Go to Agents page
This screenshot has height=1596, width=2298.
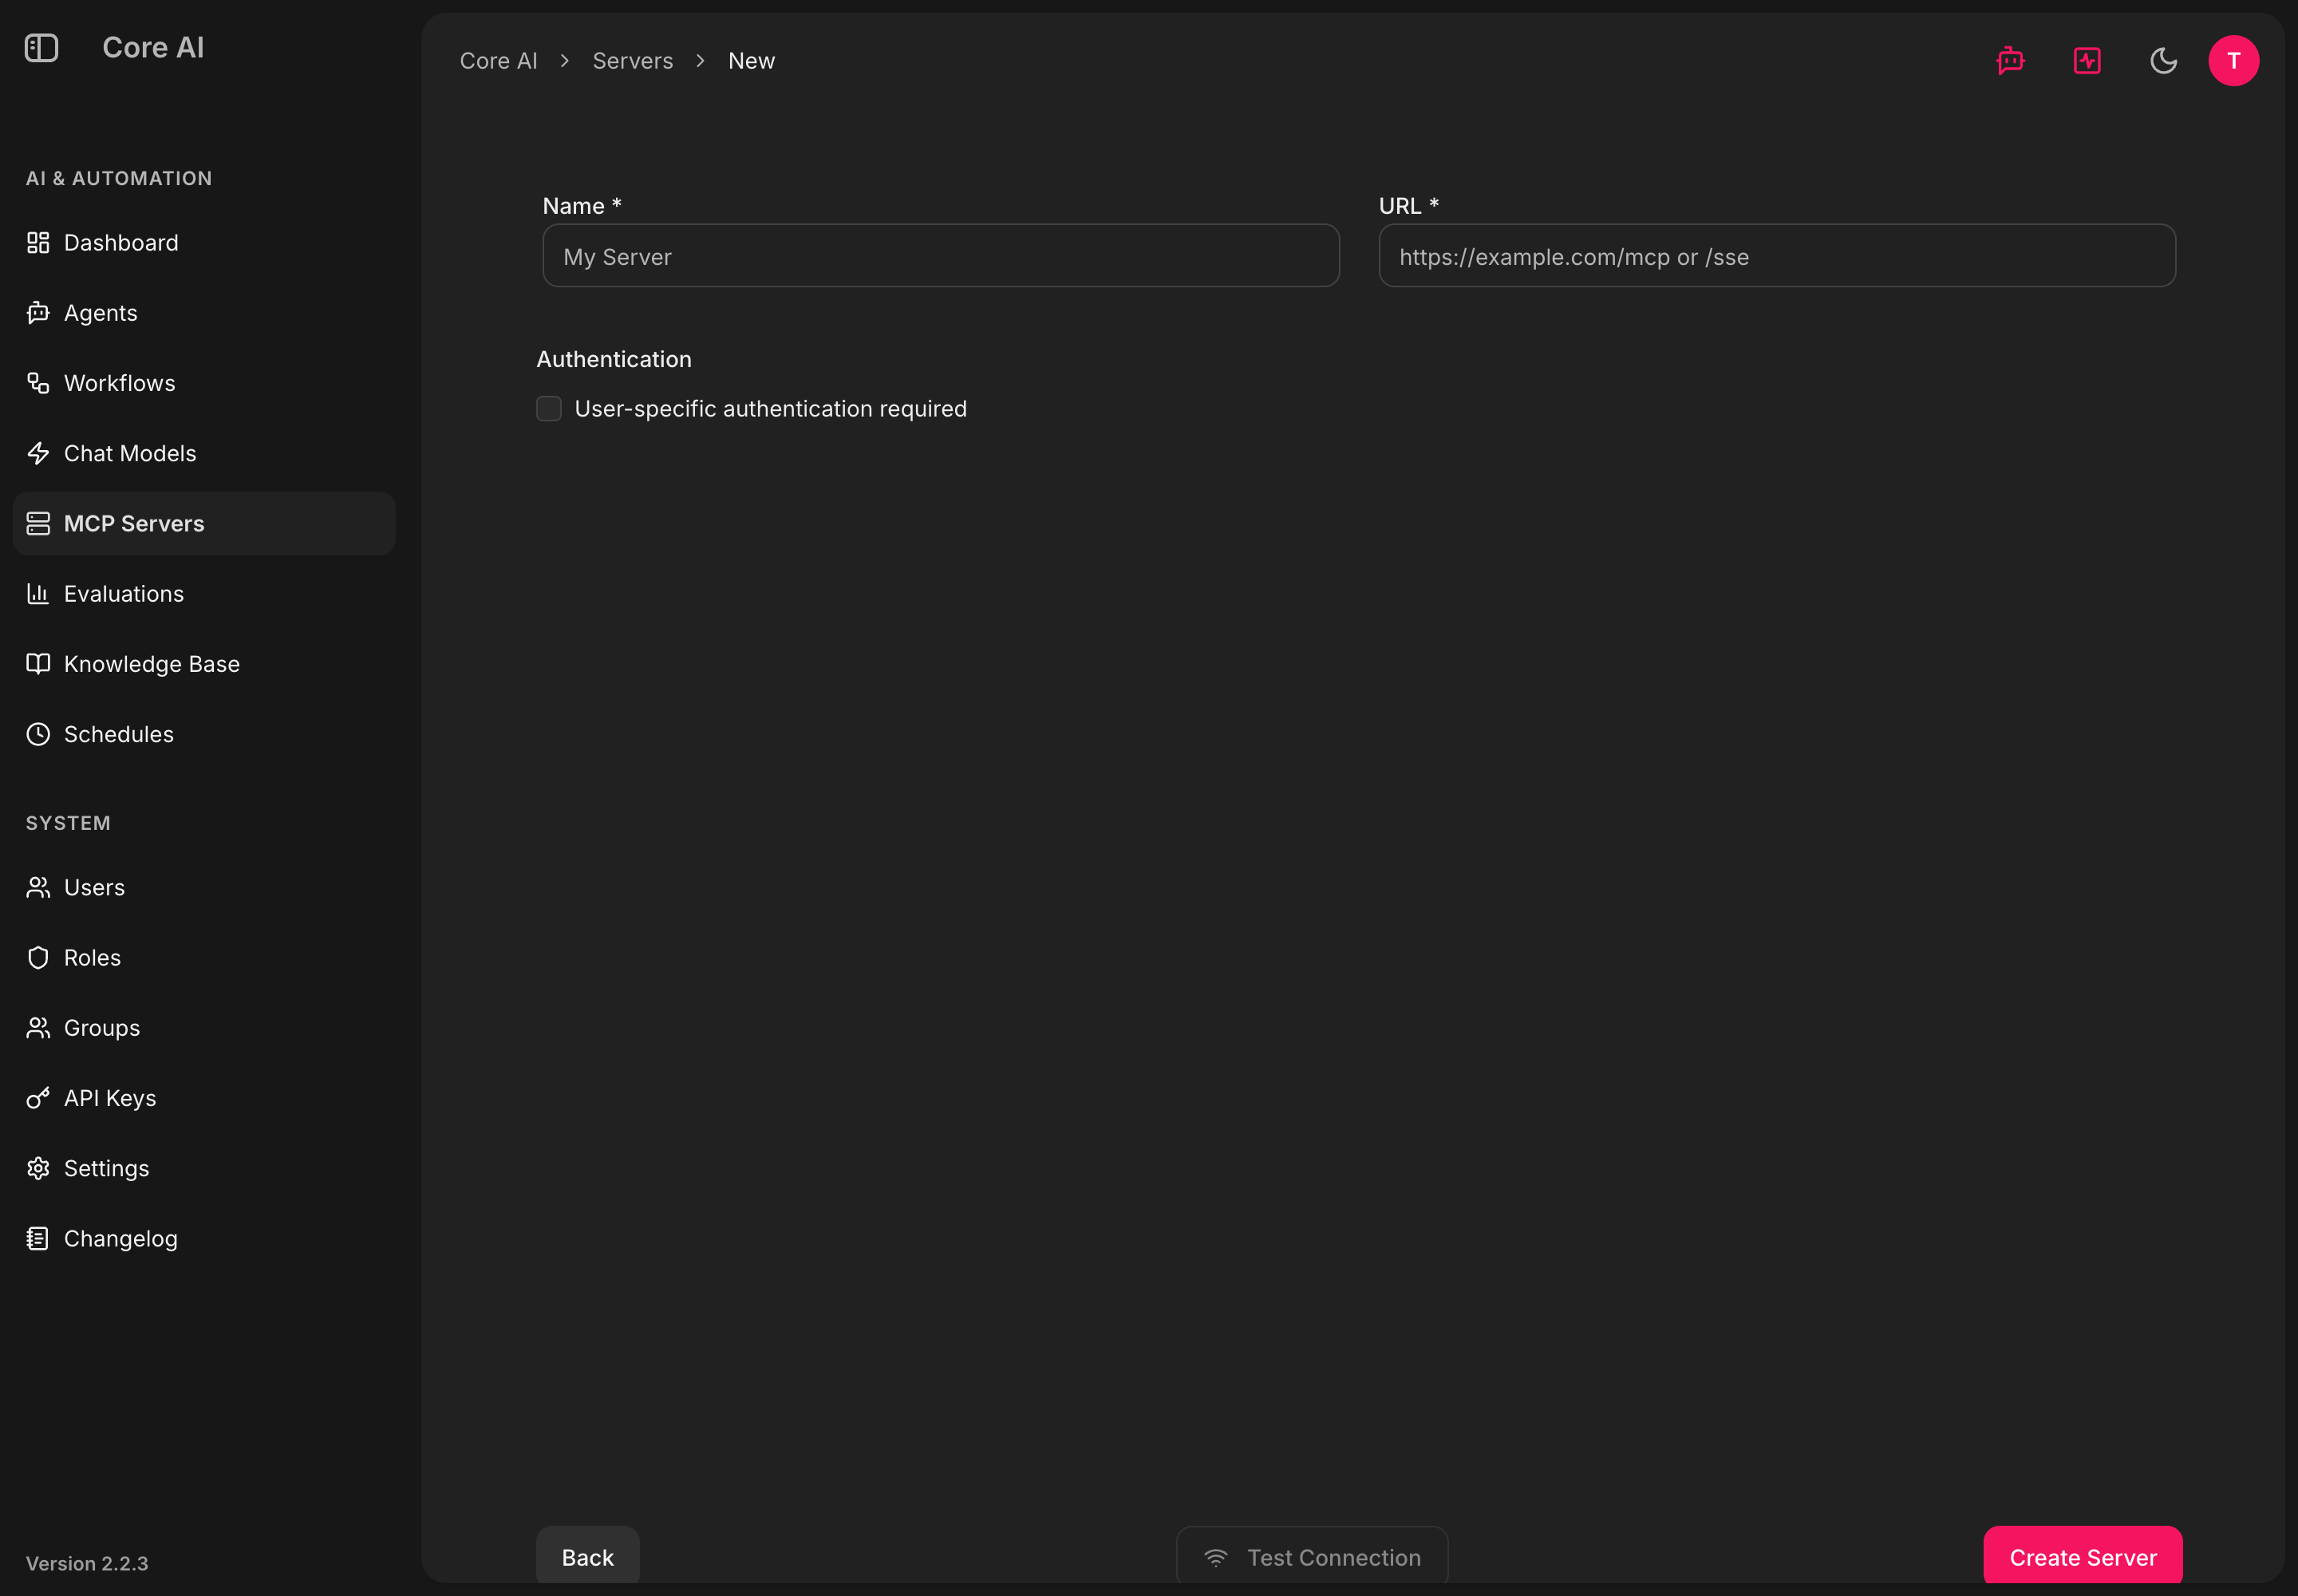[x=204, y=313]
